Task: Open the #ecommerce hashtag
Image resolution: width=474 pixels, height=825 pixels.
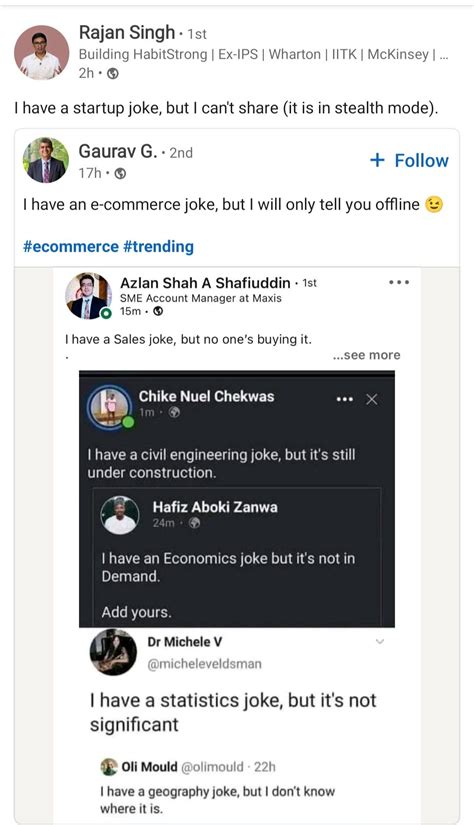Action: [x=71, y=246]
